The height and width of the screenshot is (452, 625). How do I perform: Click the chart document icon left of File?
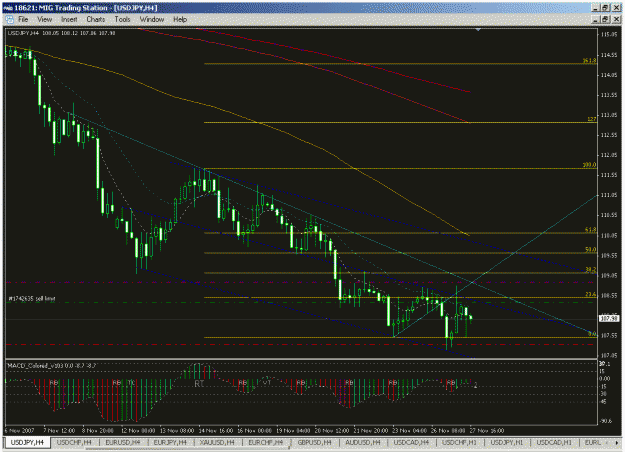(x=9, y=19)
